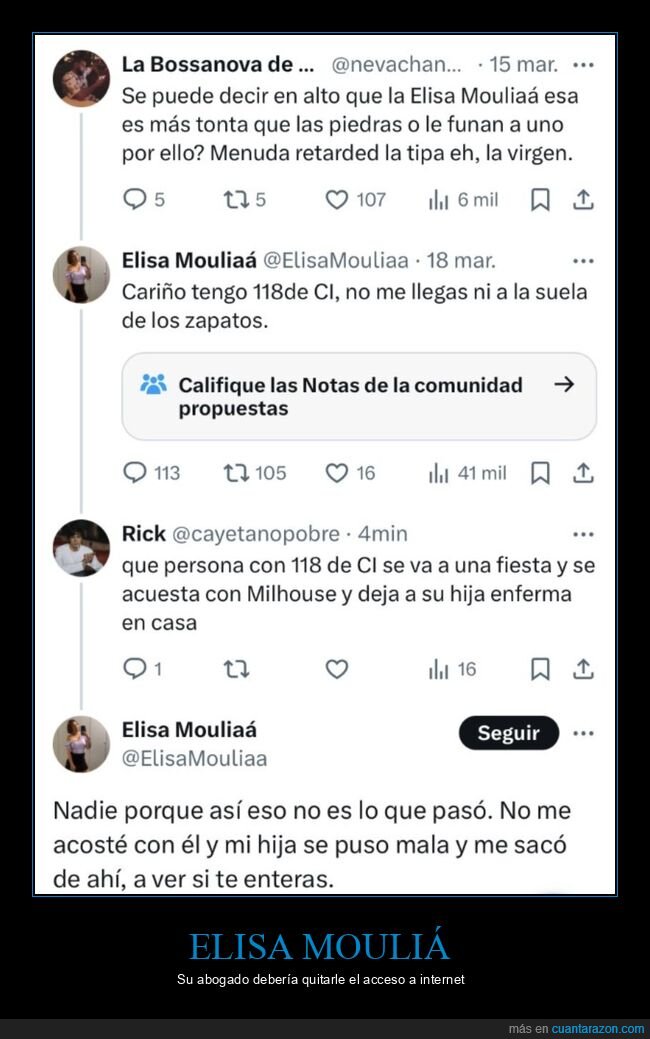Open Rick's tweet options menu
650x1039 pixels.
tap(581, 533)
